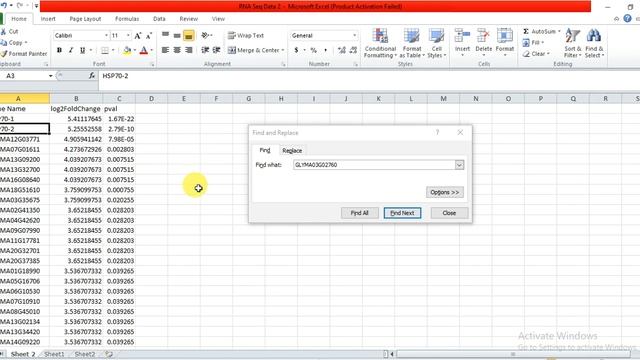The image size is (640, 360).
Task: Align text left
Action: coord(165,50)
